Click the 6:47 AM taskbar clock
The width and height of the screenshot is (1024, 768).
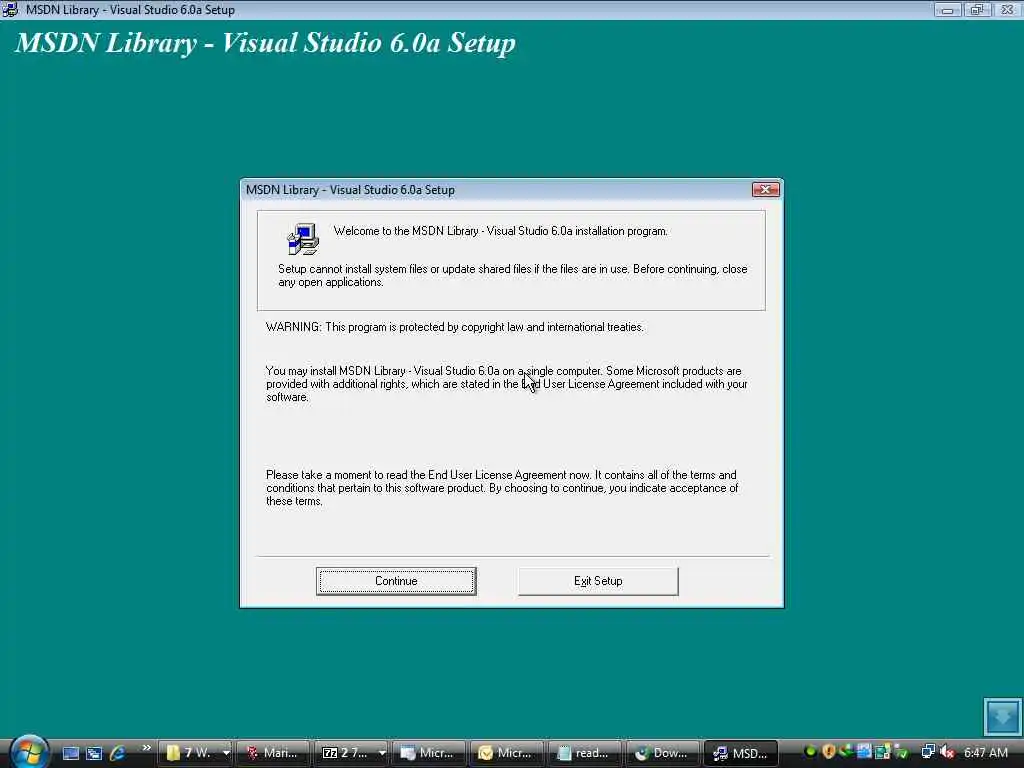click(985, 753)
